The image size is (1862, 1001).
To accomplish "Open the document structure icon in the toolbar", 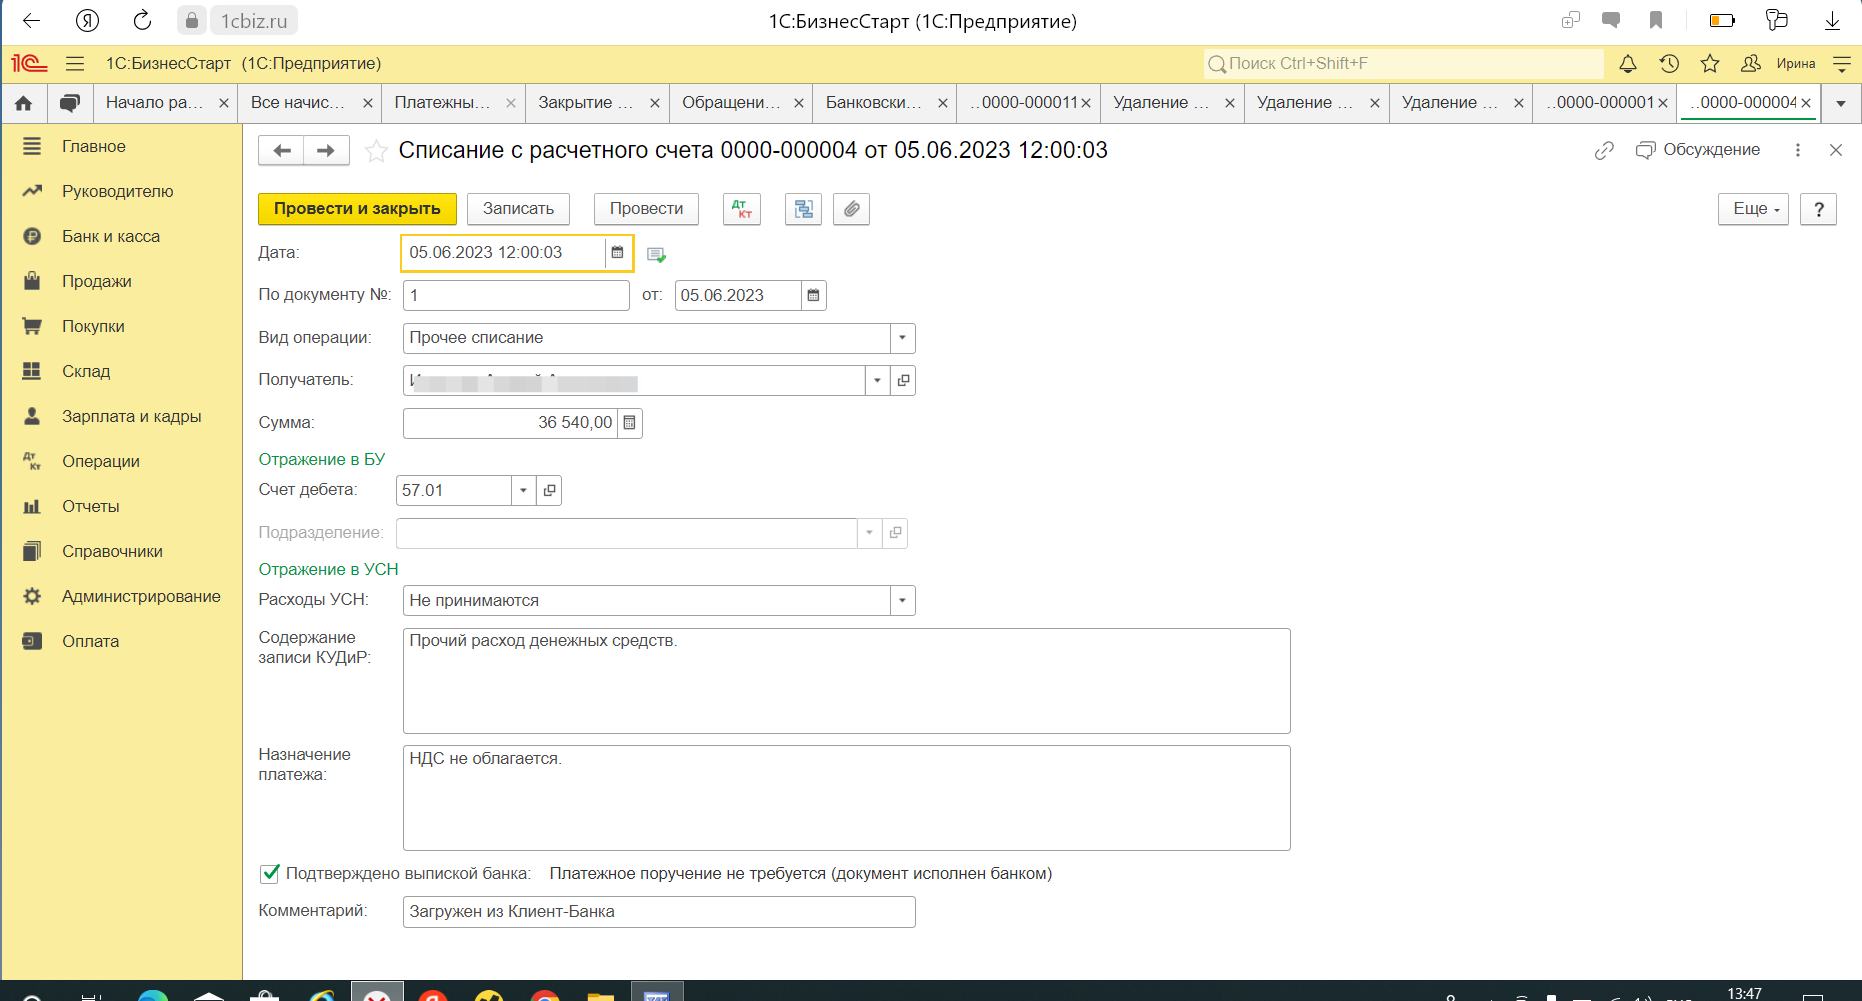I will 803,209.
